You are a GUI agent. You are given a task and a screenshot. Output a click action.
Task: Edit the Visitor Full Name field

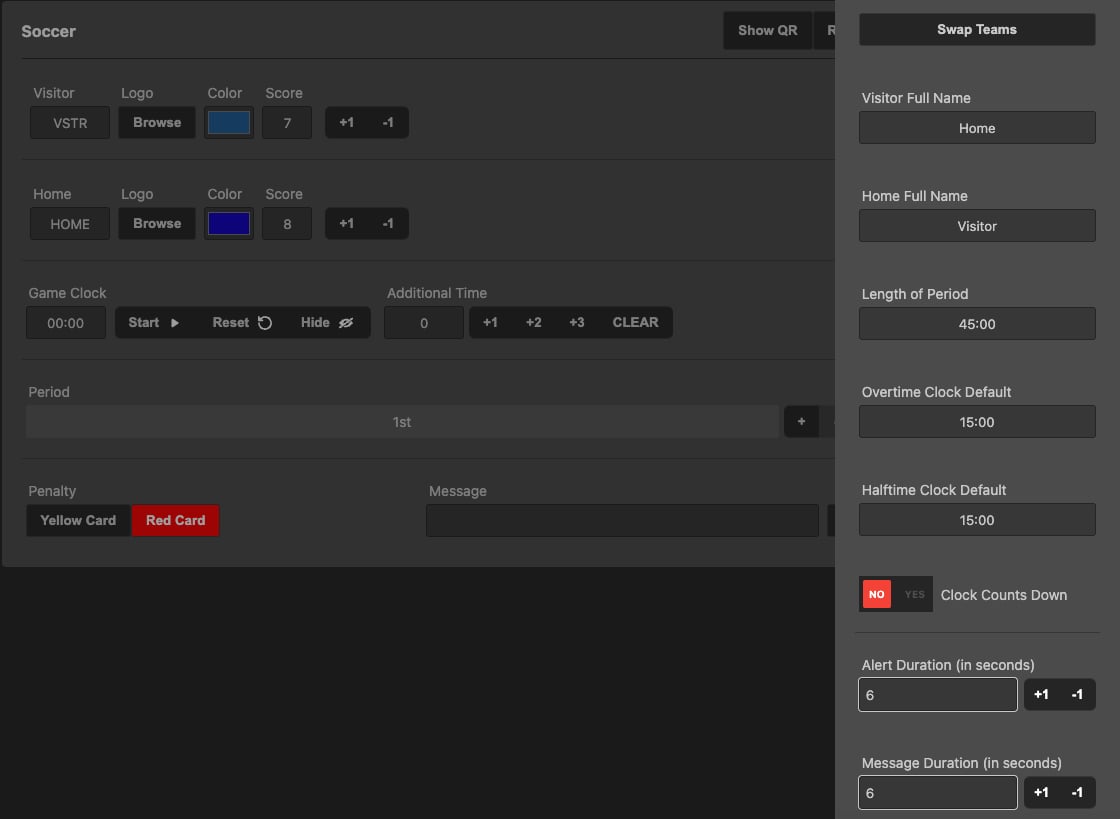976,128
